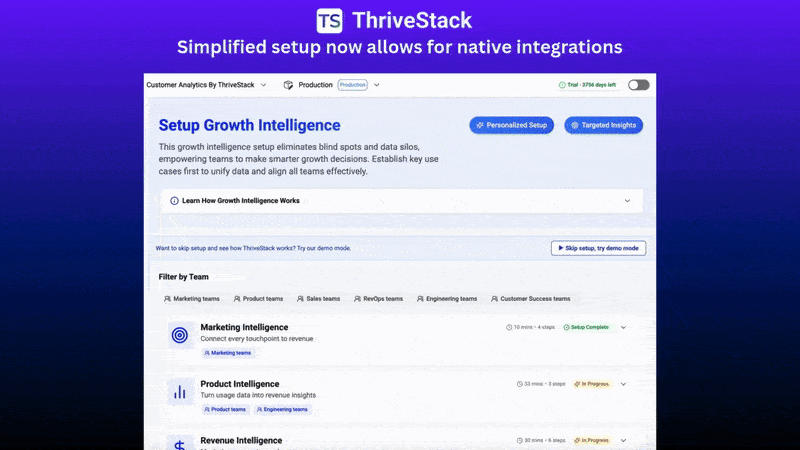The image size is (800, 450).
Task: Click the Targeted Insights button
Action: 604,125
